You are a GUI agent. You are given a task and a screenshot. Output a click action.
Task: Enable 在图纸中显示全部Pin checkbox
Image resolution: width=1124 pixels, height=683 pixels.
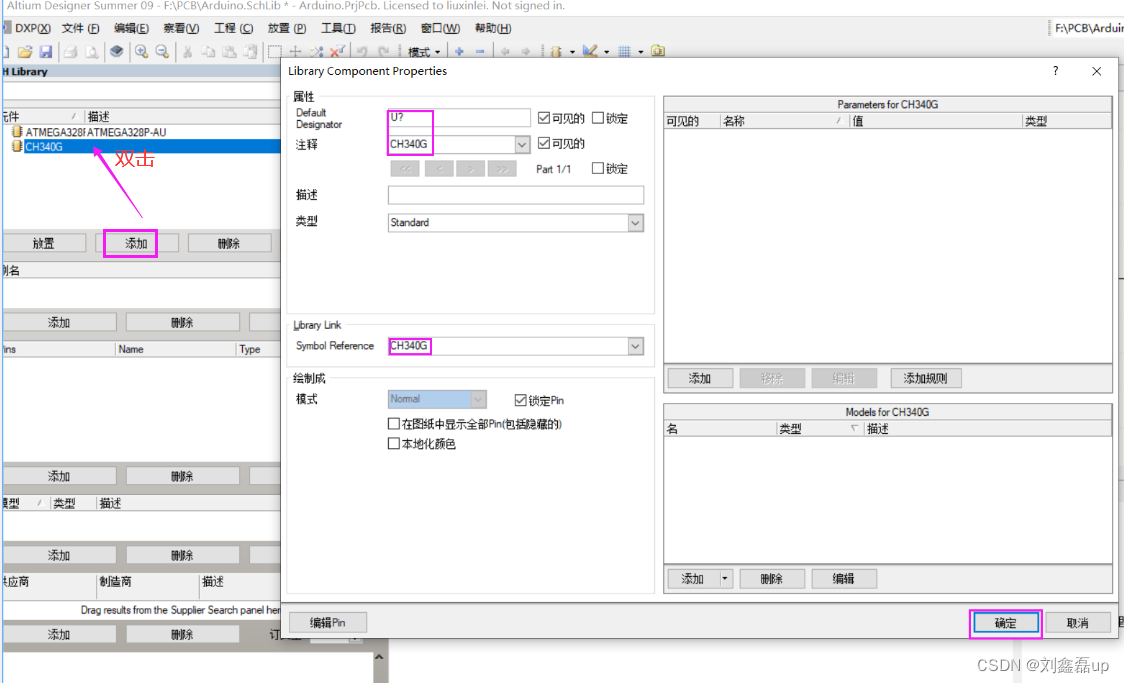pyautogui.click(x=394, y=424)
